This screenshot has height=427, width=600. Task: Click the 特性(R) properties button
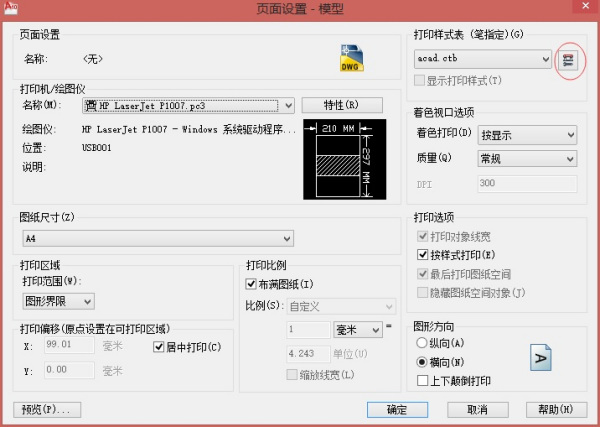[x=342, y=105]
